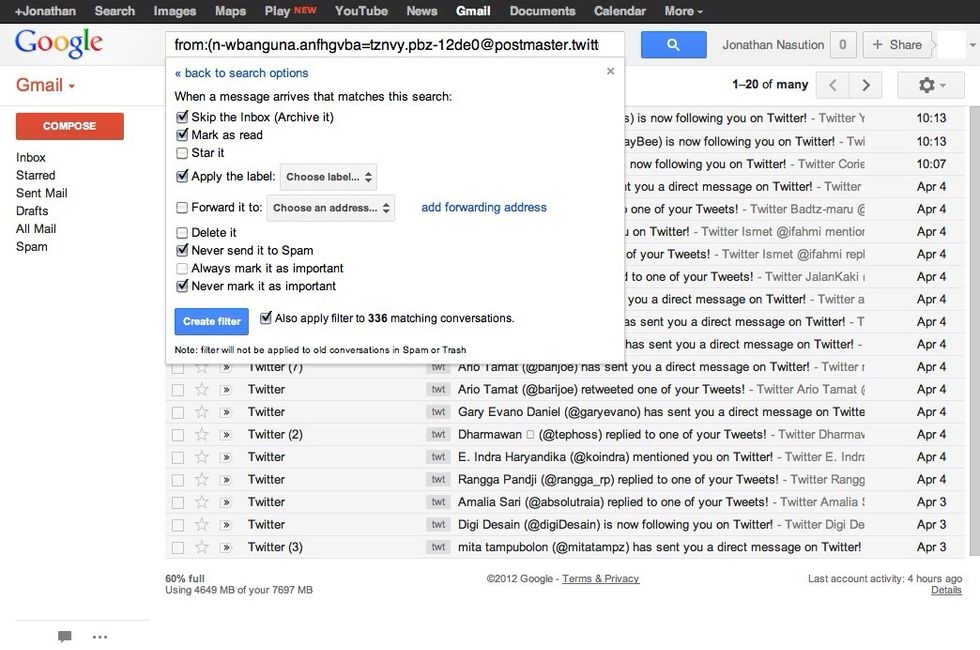
Task: Click inside the search query input field
Action: click(390, 44)
